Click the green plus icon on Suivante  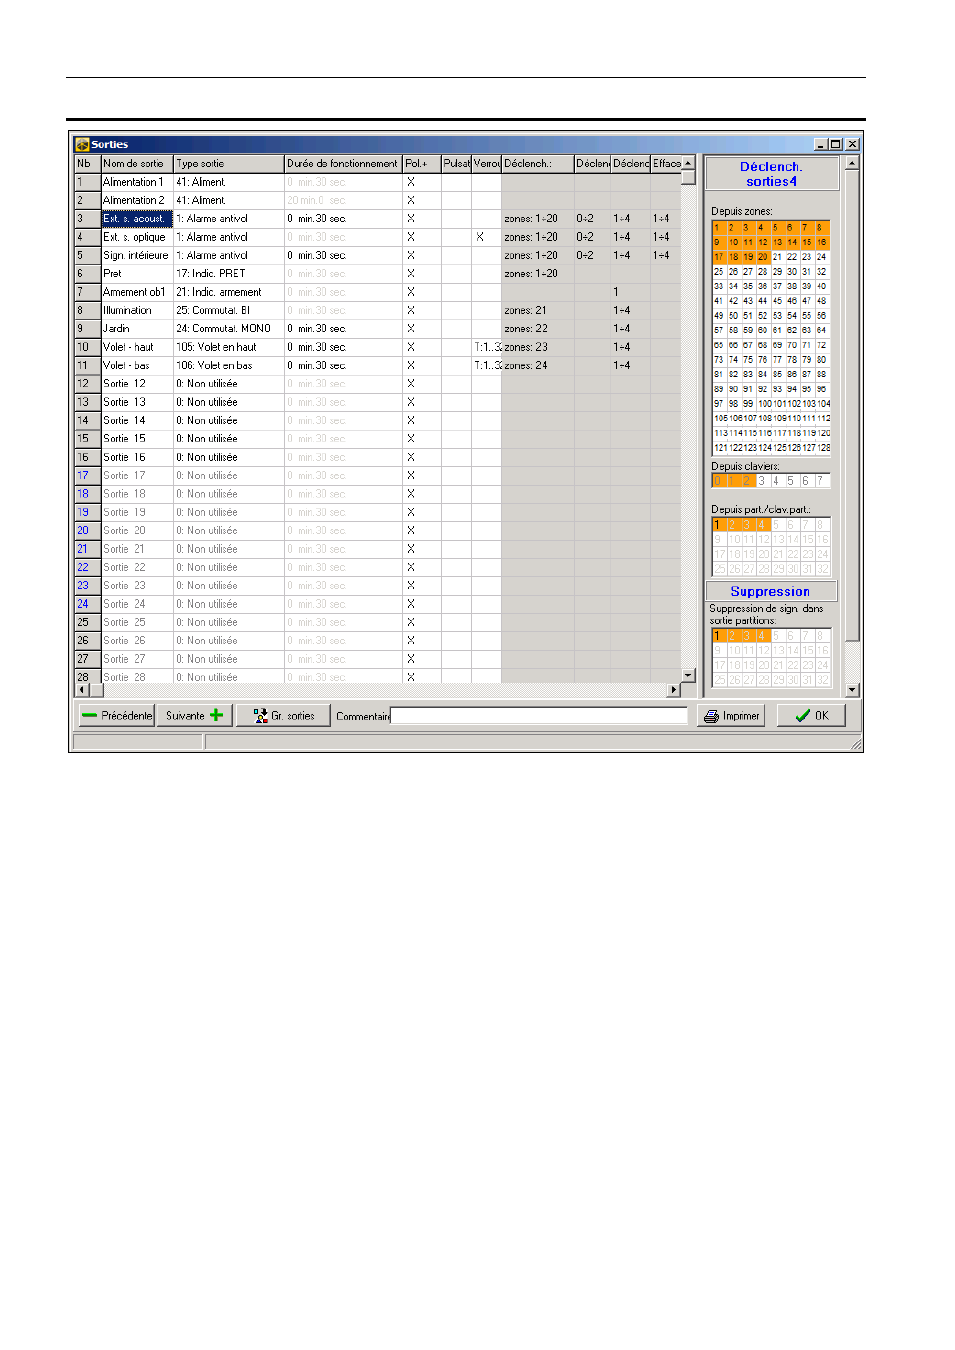tap(216, 716)
